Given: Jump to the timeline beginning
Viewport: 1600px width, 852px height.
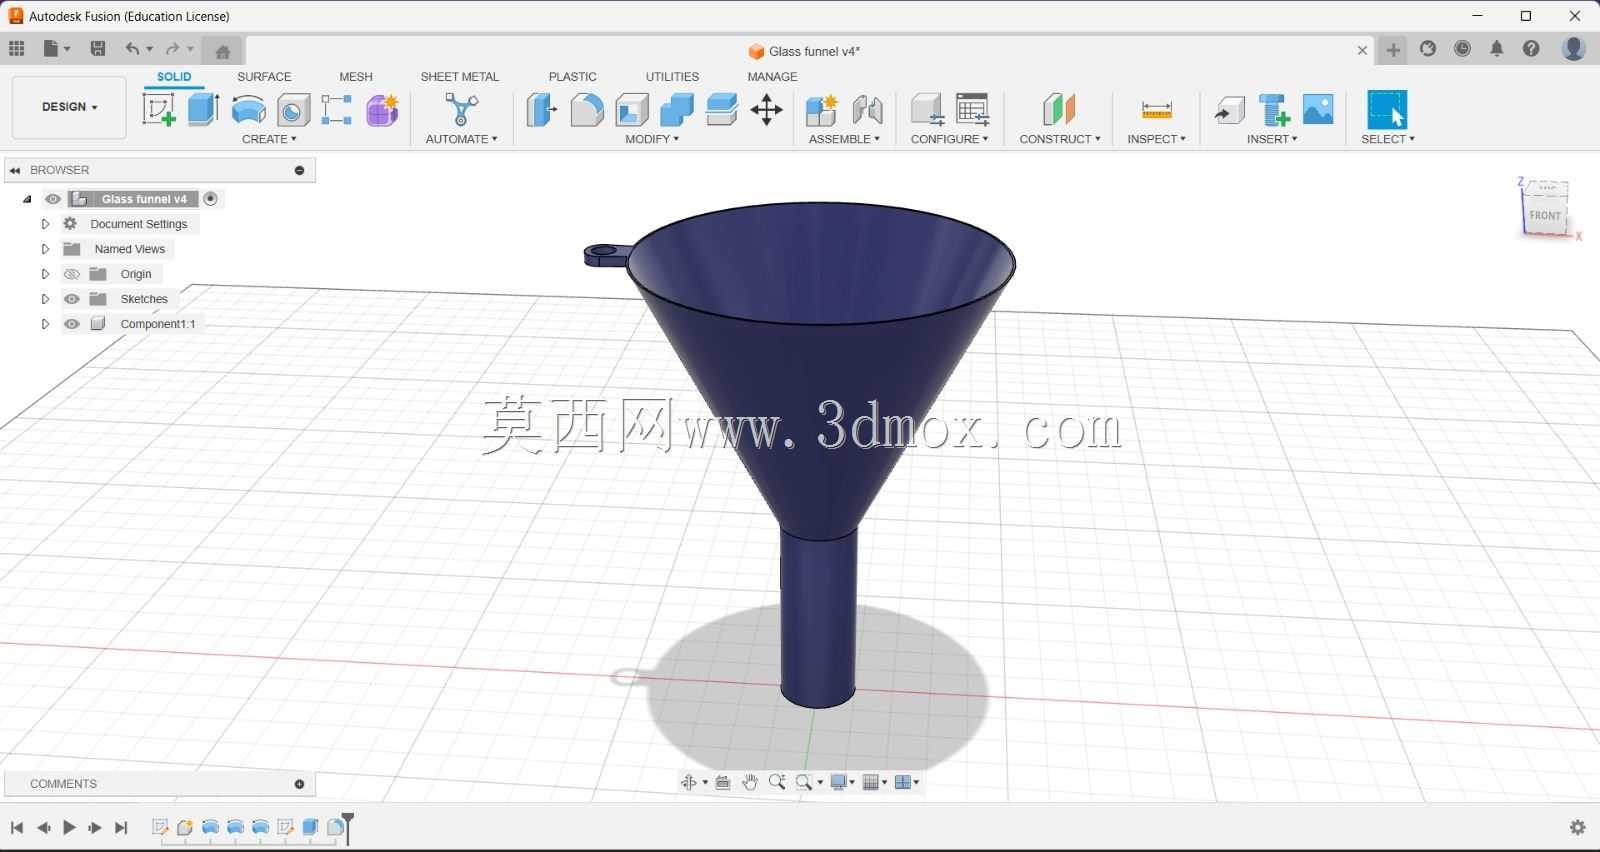Looking at the screenshot, I should point(17,827).
